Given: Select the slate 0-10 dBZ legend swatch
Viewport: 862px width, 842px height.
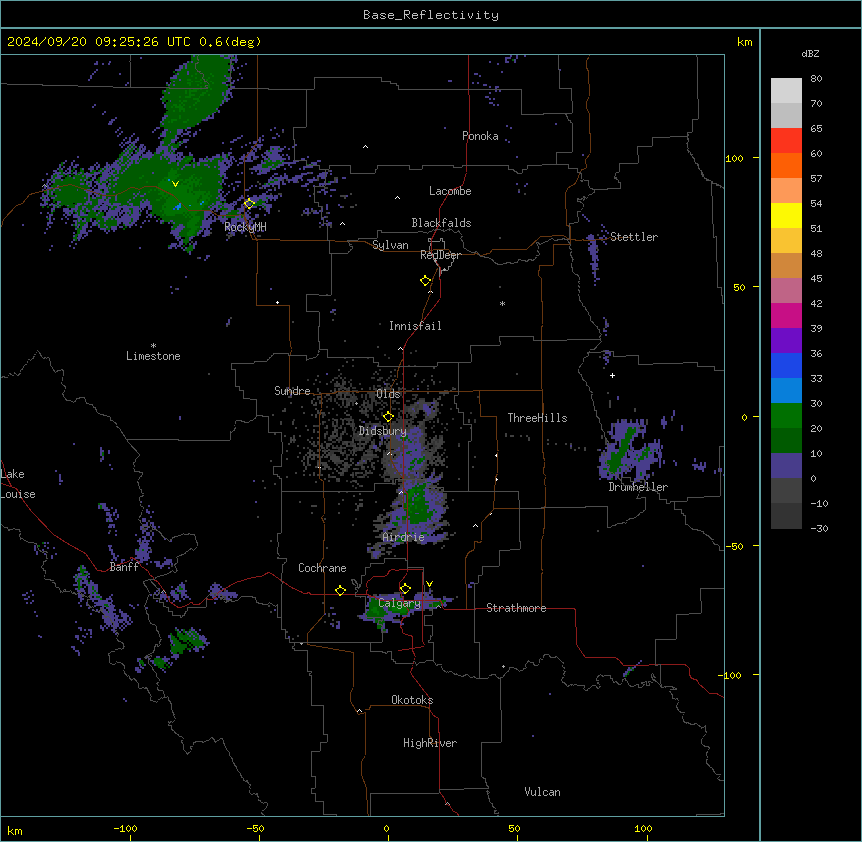Looking at the screenshot, I should click(x=786, y=466).
